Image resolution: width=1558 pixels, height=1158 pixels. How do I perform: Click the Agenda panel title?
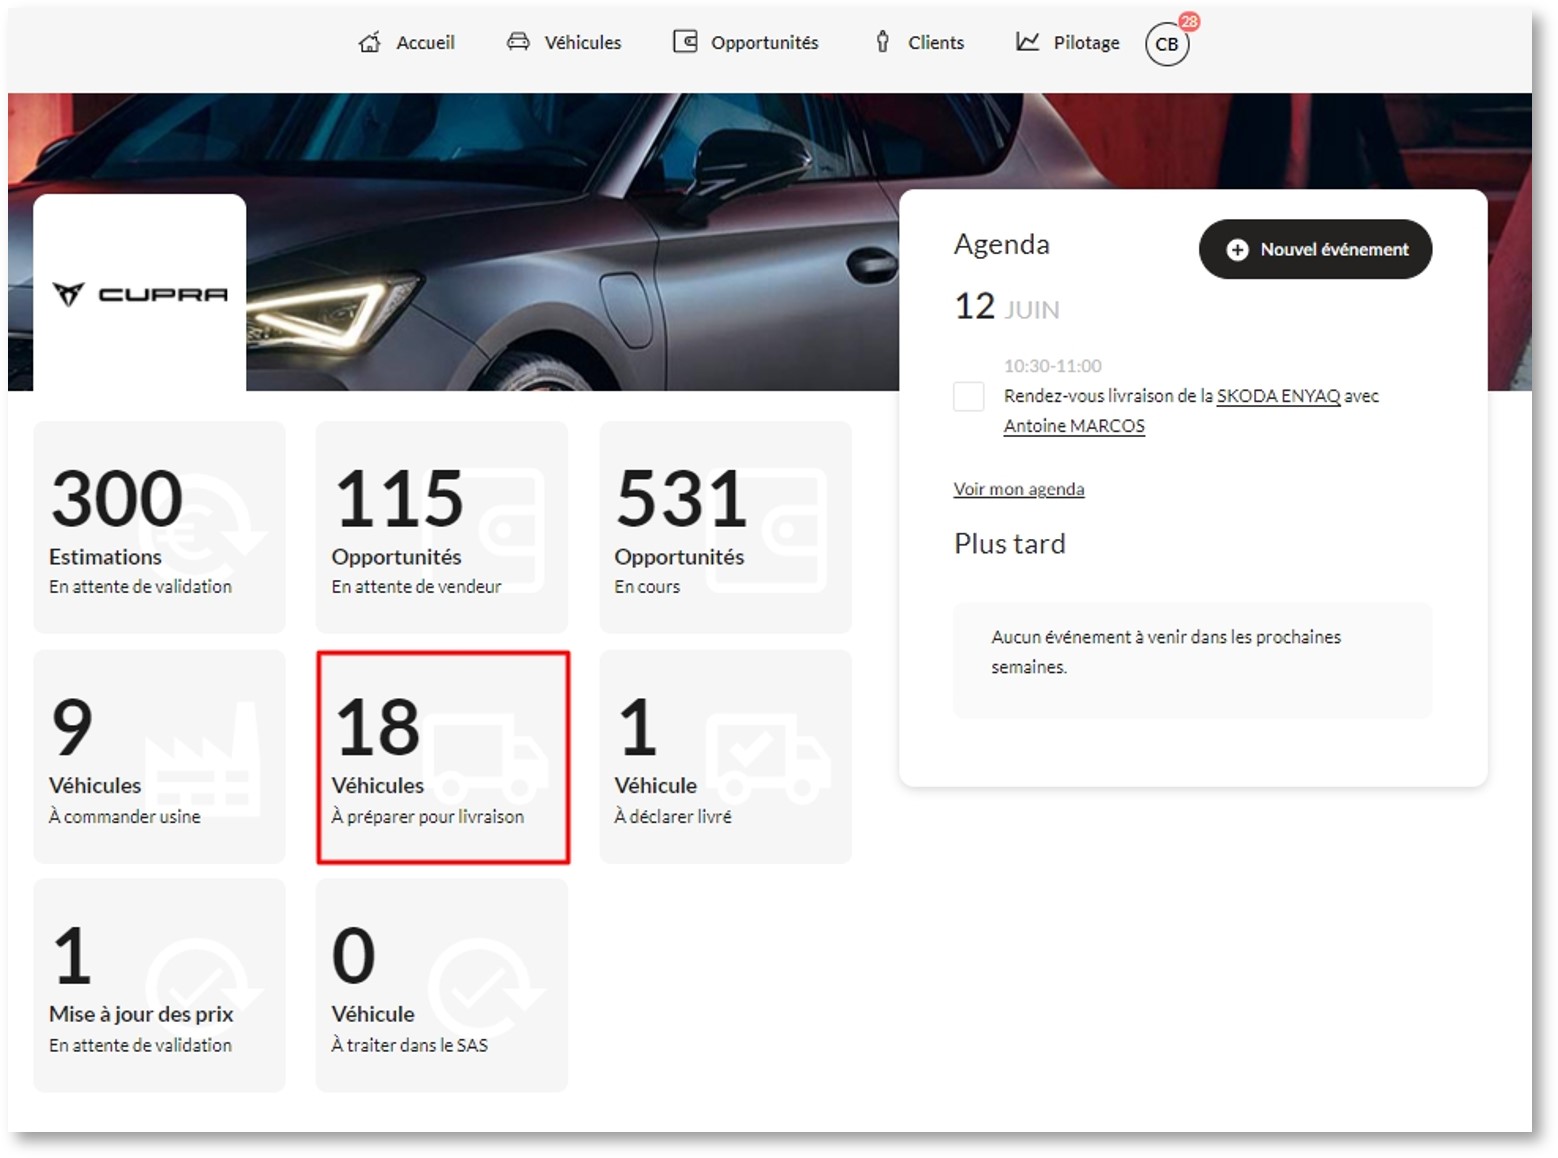coord(1002,245)
